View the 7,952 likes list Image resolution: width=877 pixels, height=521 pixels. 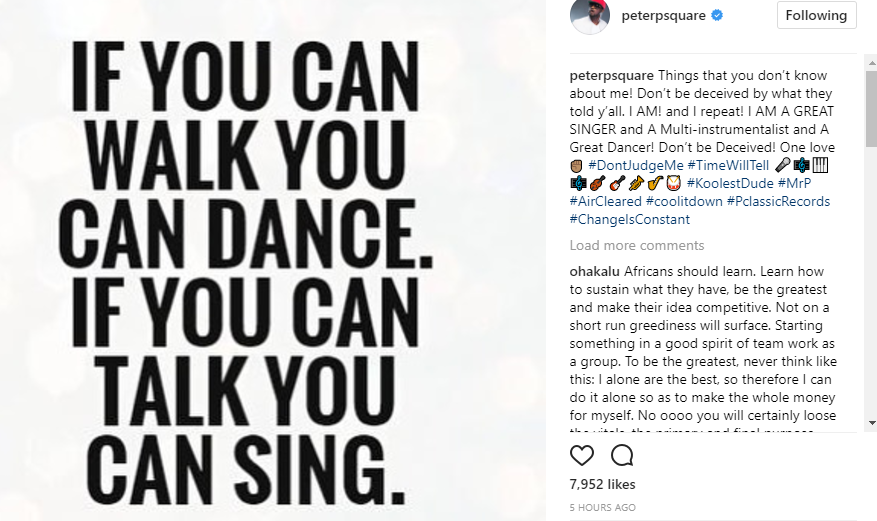click(x=602, y=485)
